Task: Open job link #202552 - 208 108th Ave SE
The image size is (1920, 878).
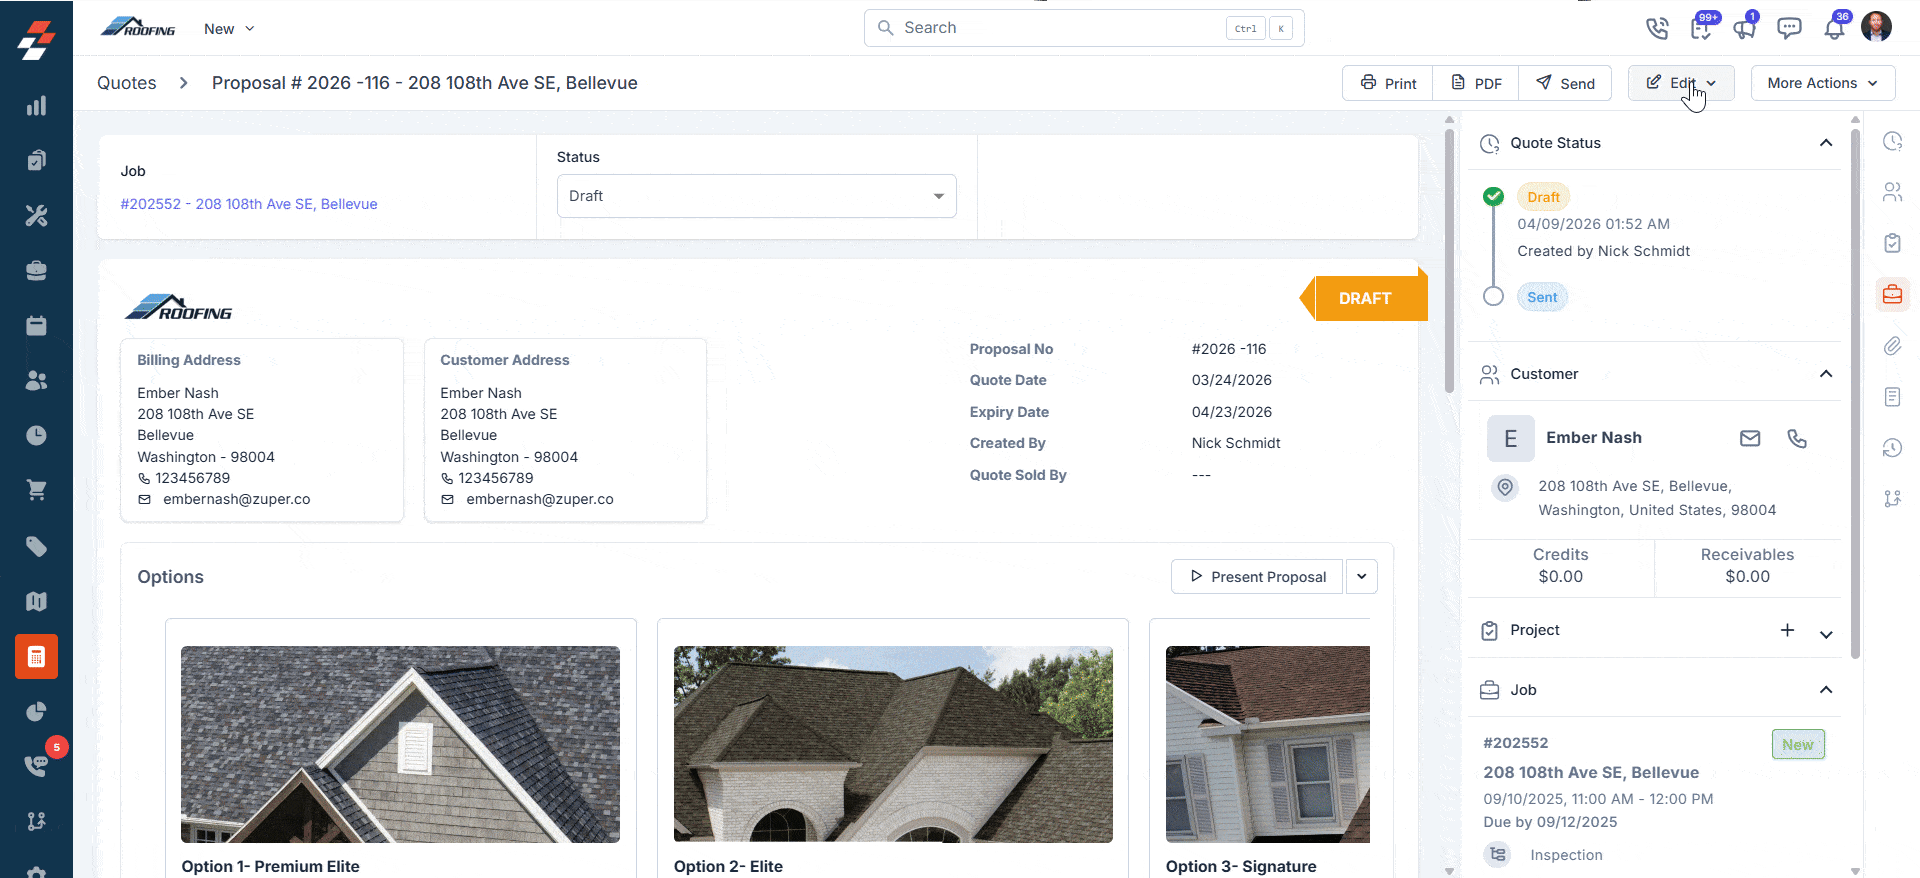Action: click(249, 204)
